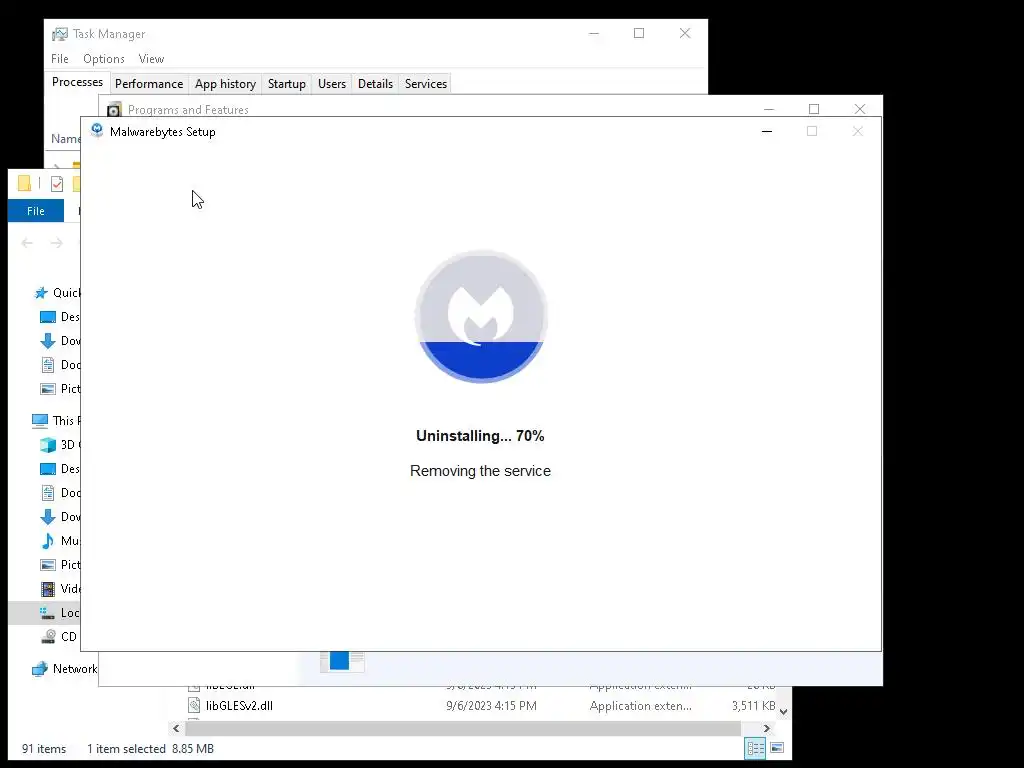The height and width of the screenshot is (768, 1024).
Task: Click the libGLESv2.dll file icon
Action: [194, 705]
